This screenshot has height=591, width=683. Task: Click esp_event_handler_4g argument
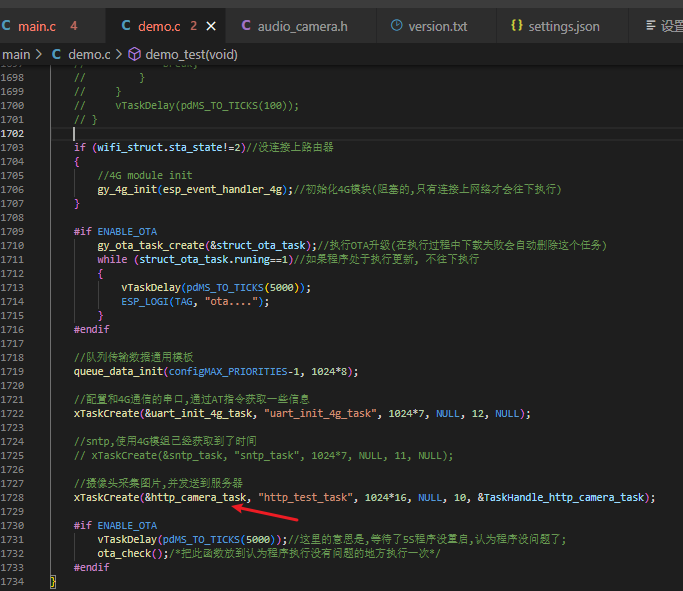pos(222,189)
